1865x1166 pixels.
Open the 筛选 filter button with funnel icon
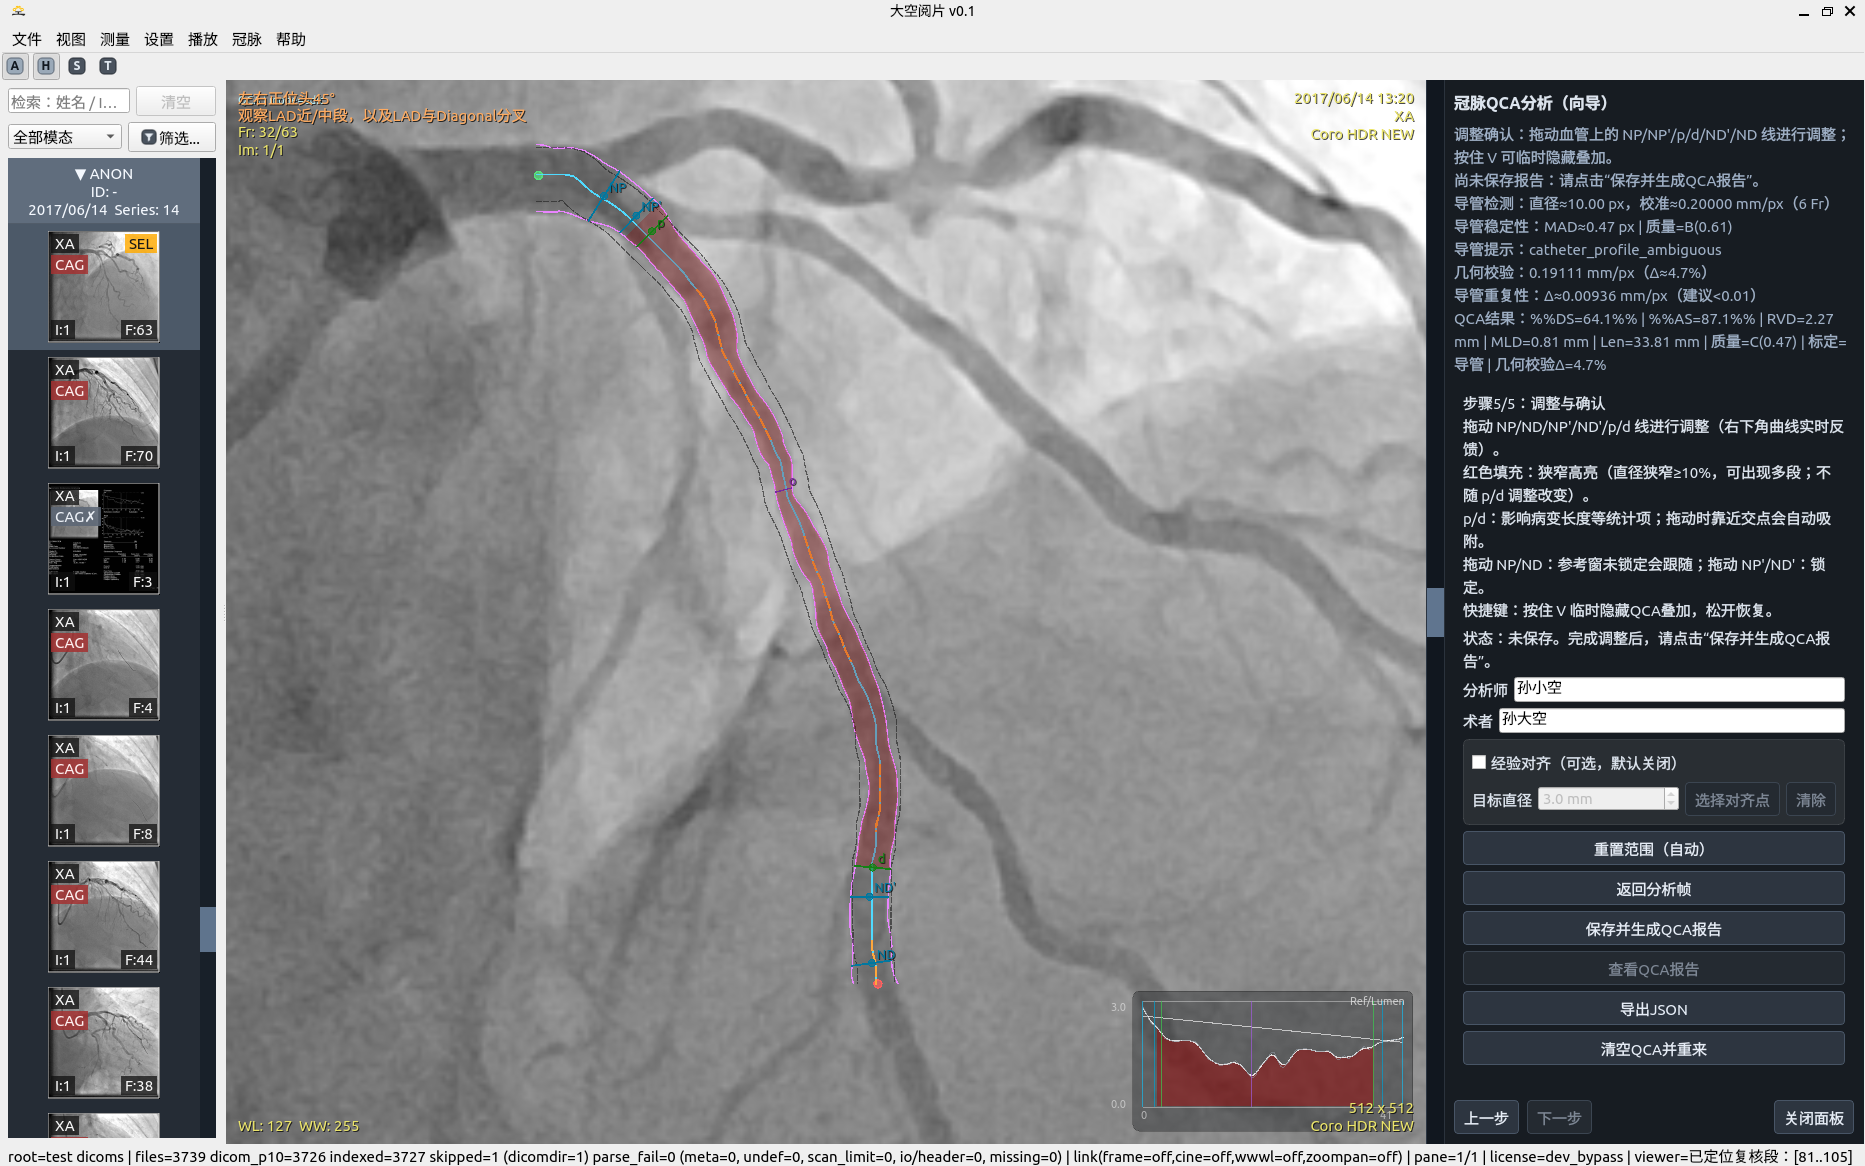coord(171,137)
